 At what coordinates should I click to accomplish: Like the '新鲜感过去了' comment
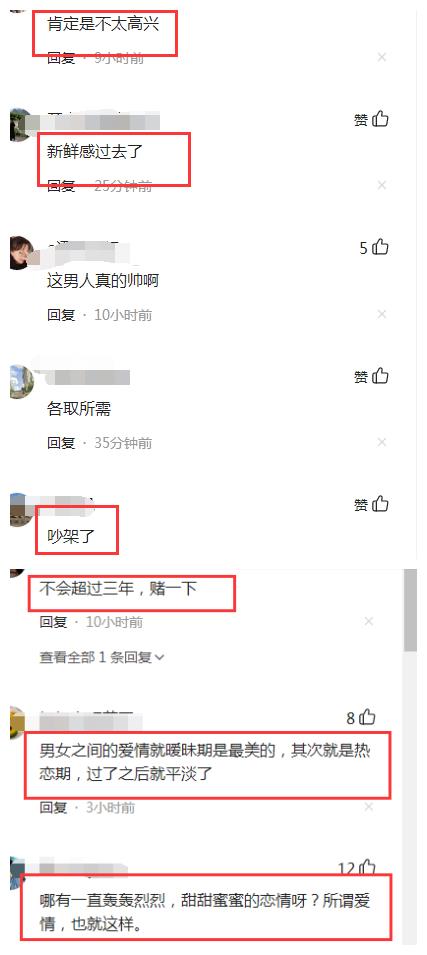point(372,119)
